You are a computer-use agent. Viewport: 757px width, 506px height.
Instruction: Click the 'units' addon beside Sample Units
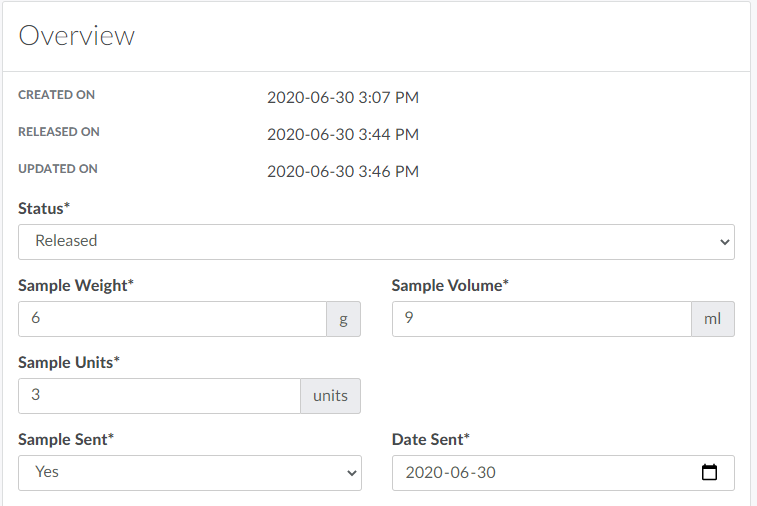[330, 395]
